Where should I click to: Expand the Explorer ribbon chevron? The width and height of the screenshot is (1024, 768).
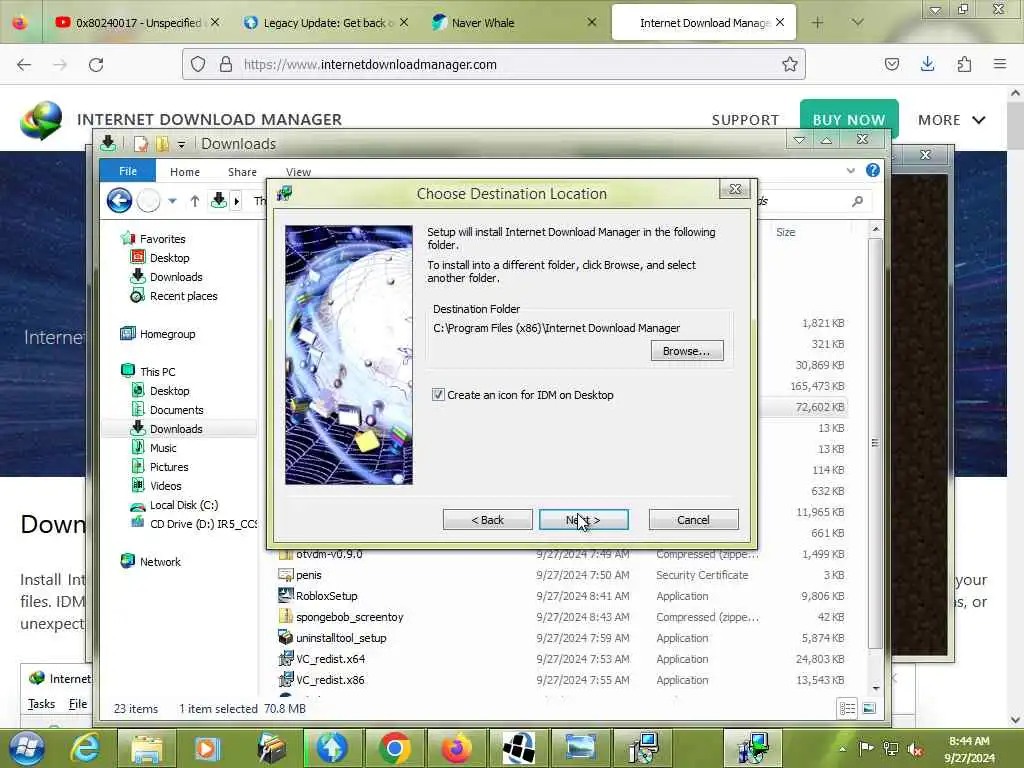[850, 170]
